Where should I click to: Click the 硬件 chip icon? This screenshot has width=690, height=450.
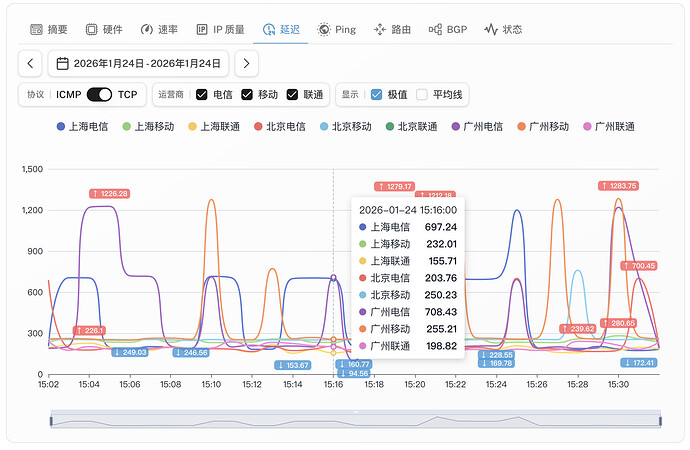click(x=92, y=29)
